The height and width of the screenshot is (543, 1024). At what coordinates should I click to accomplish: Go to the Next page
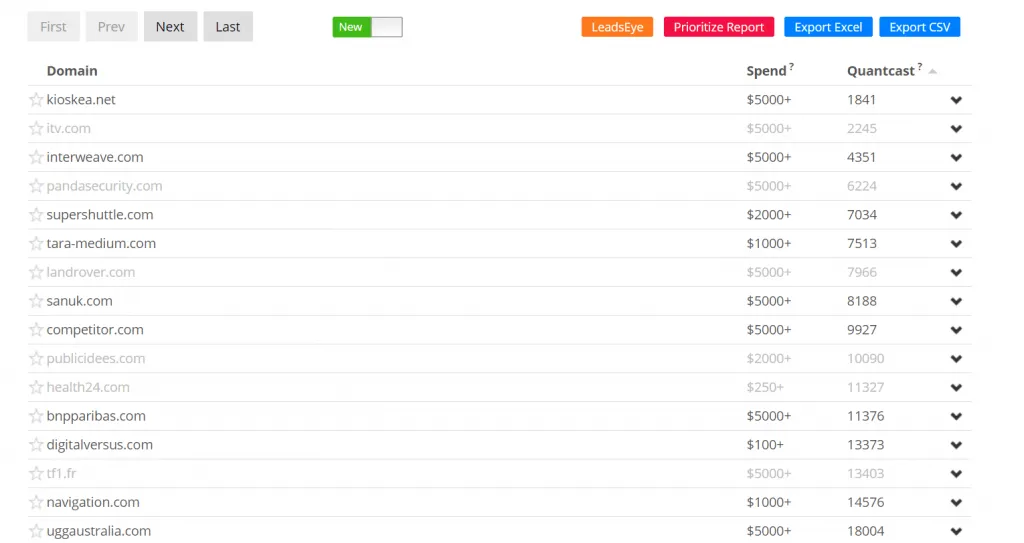pos(170,27)
